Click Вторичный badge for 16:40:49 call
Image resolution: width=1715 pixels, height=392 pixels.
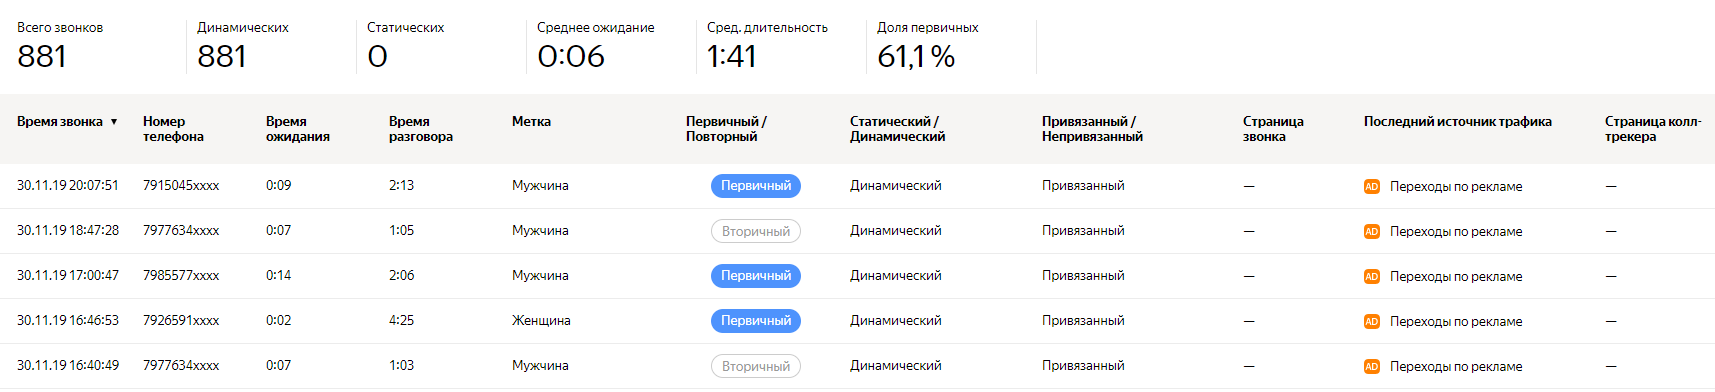coord(756,366)
